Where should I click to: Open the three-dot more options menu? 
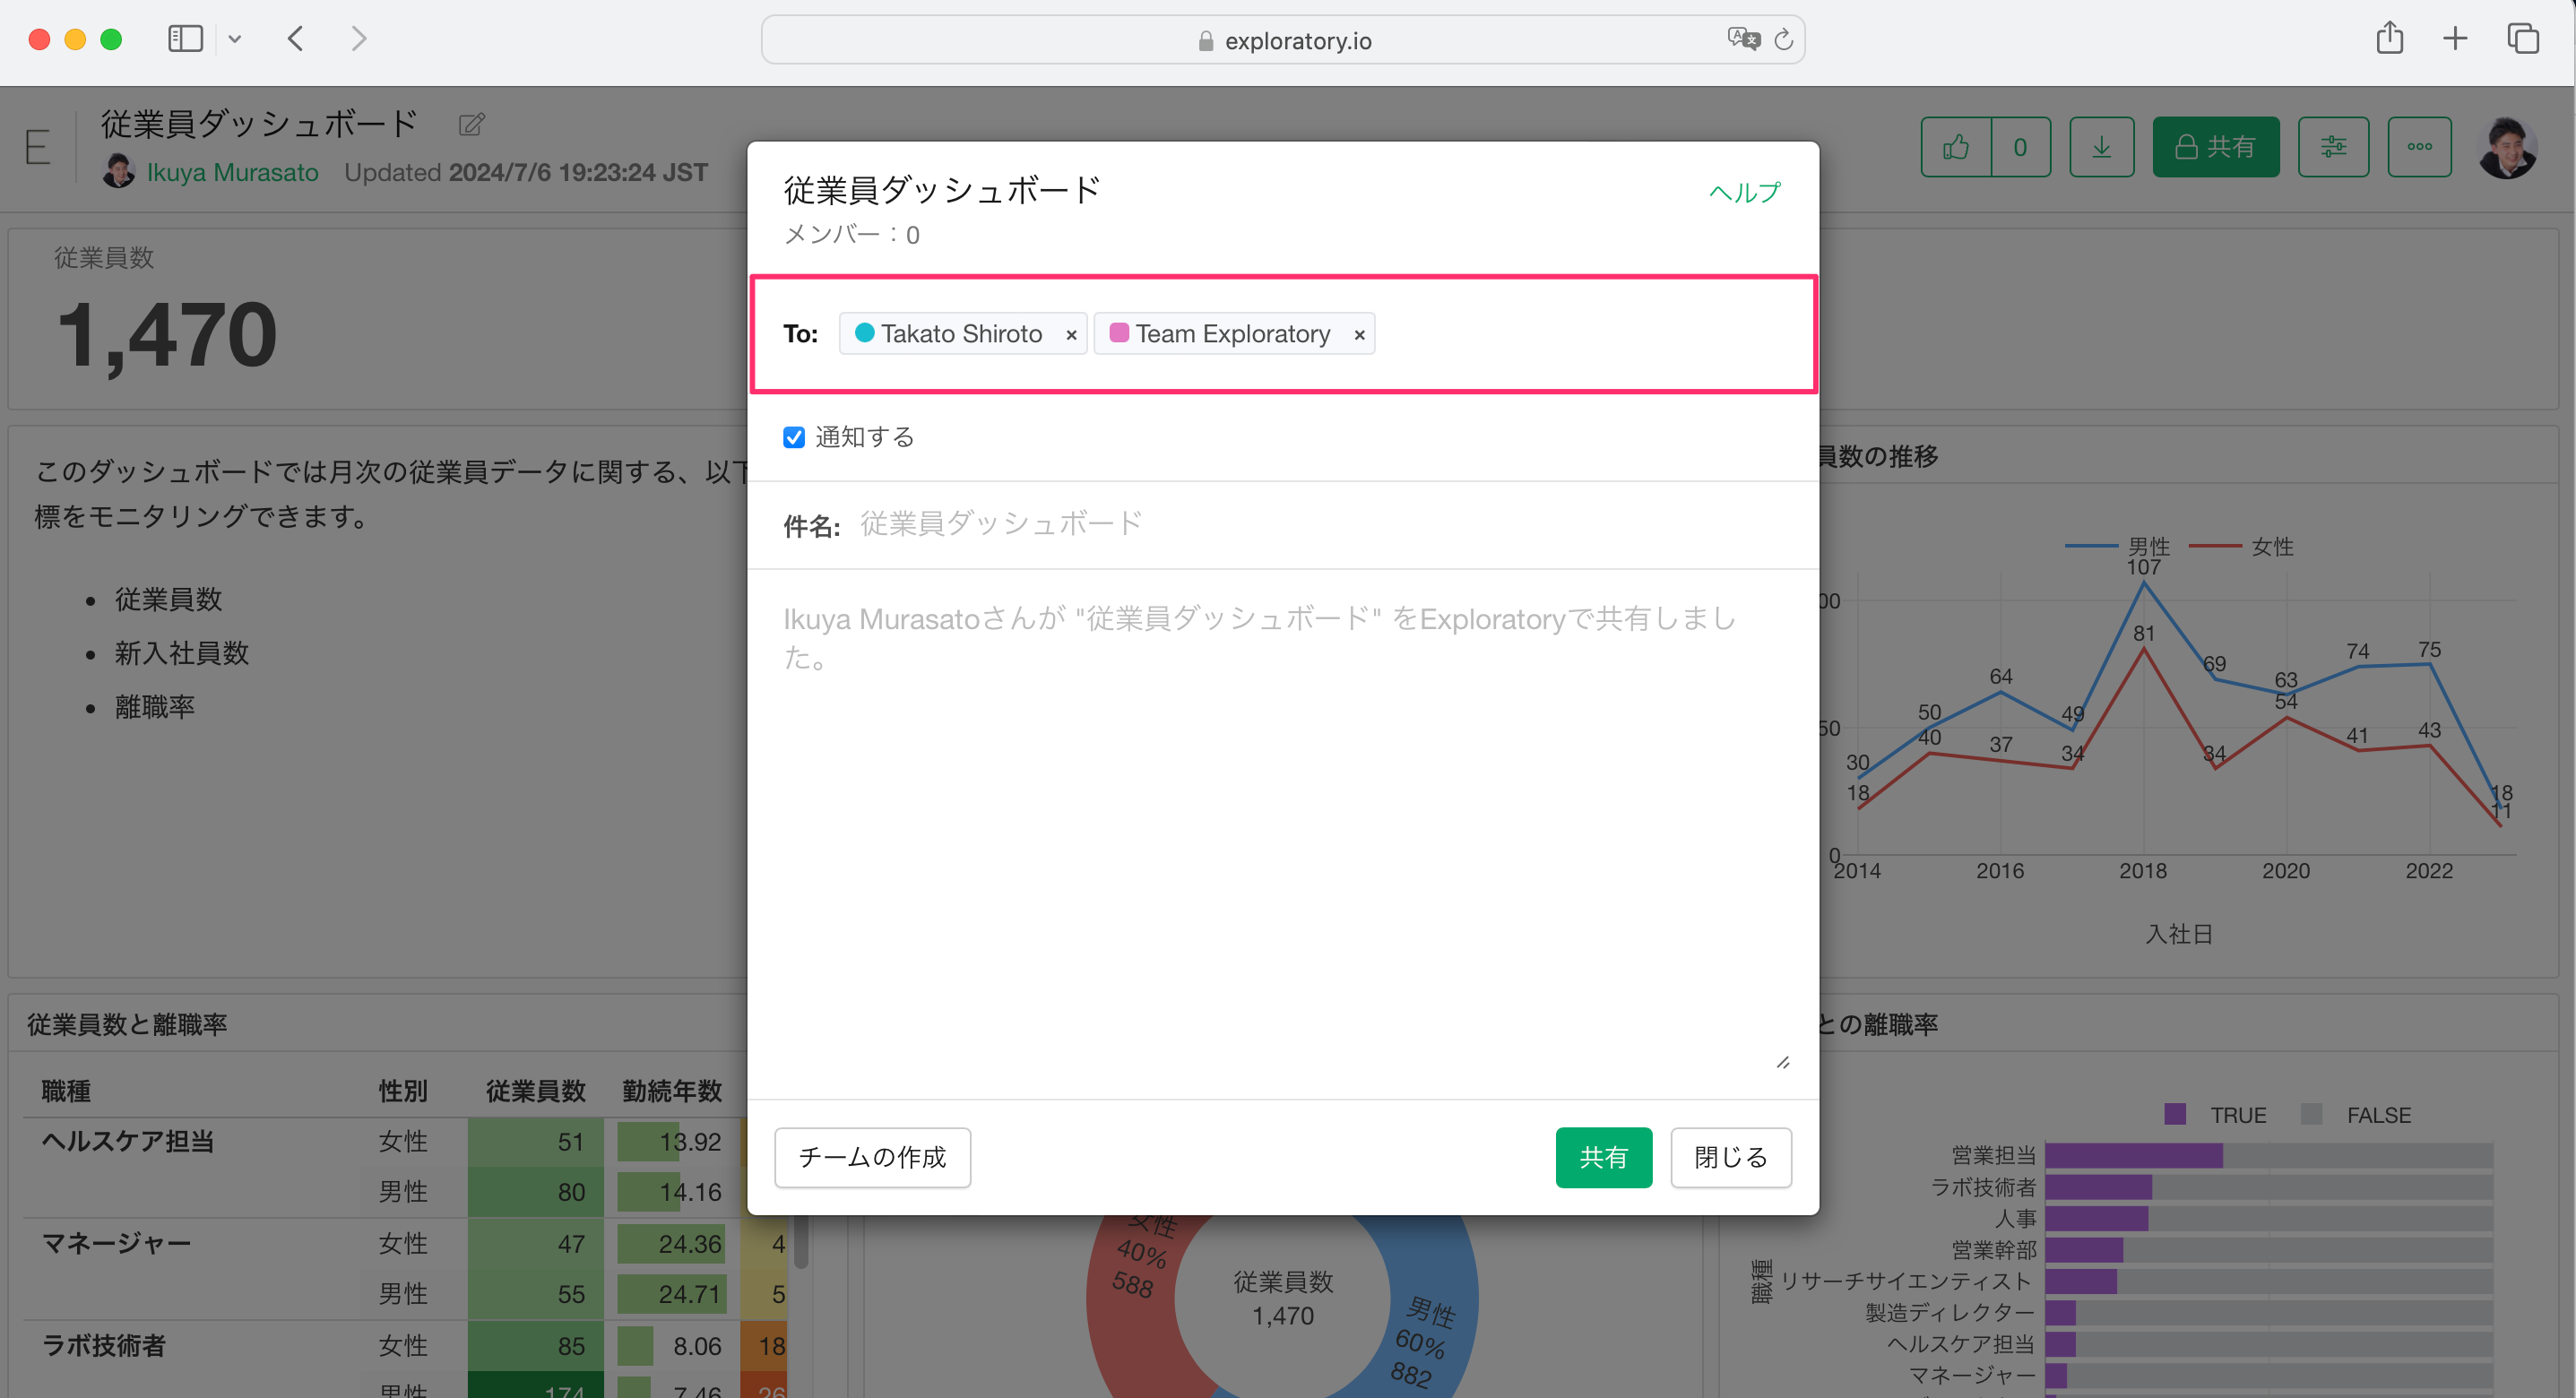click(2419, 147)
